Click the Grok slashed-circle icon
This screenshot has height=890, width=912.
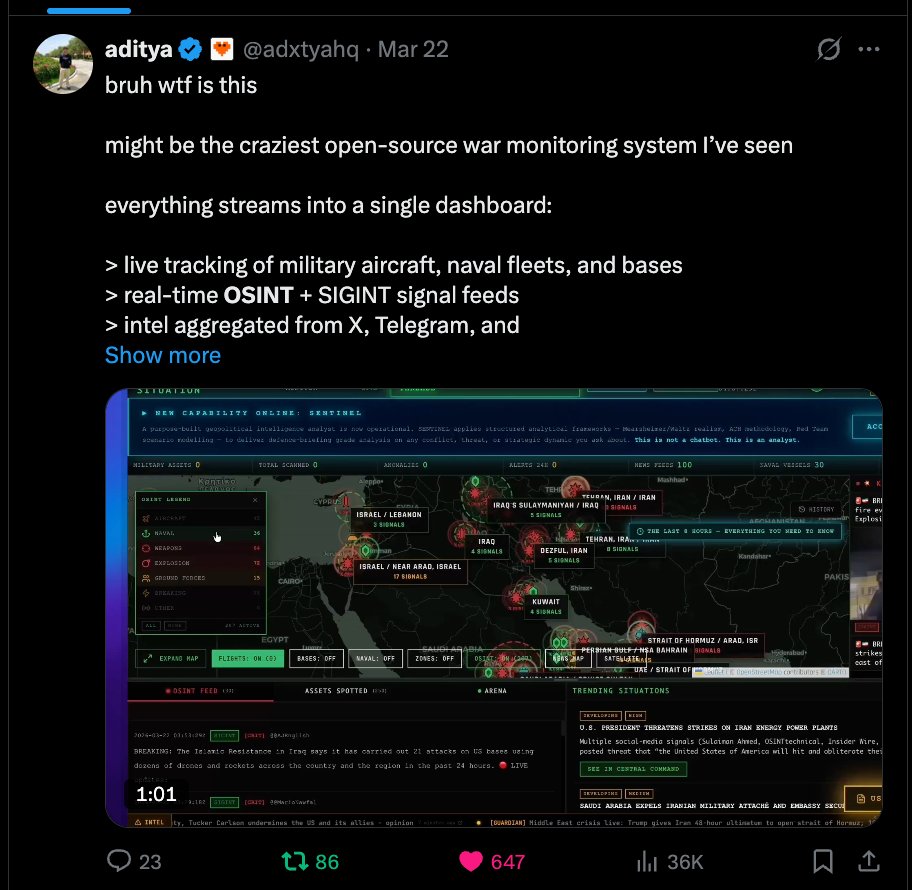coord(828,49)
